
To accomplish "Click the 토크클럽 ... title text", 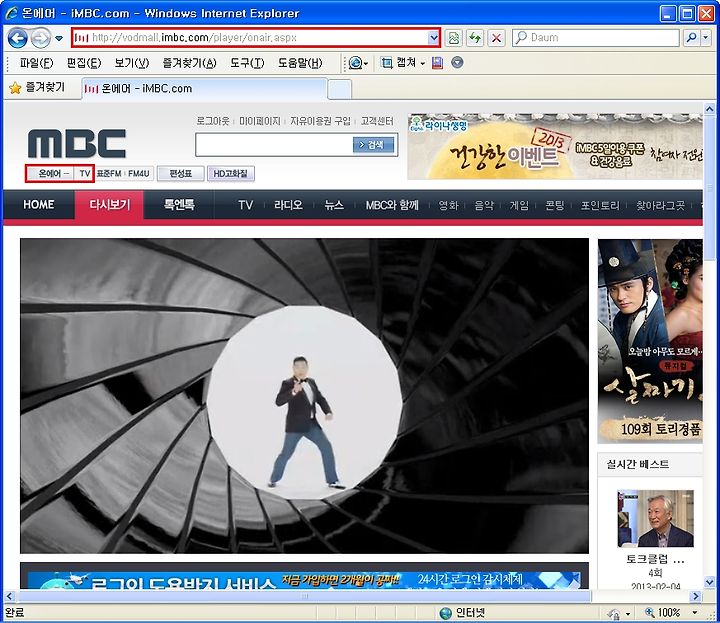I will tap(655, 559).
